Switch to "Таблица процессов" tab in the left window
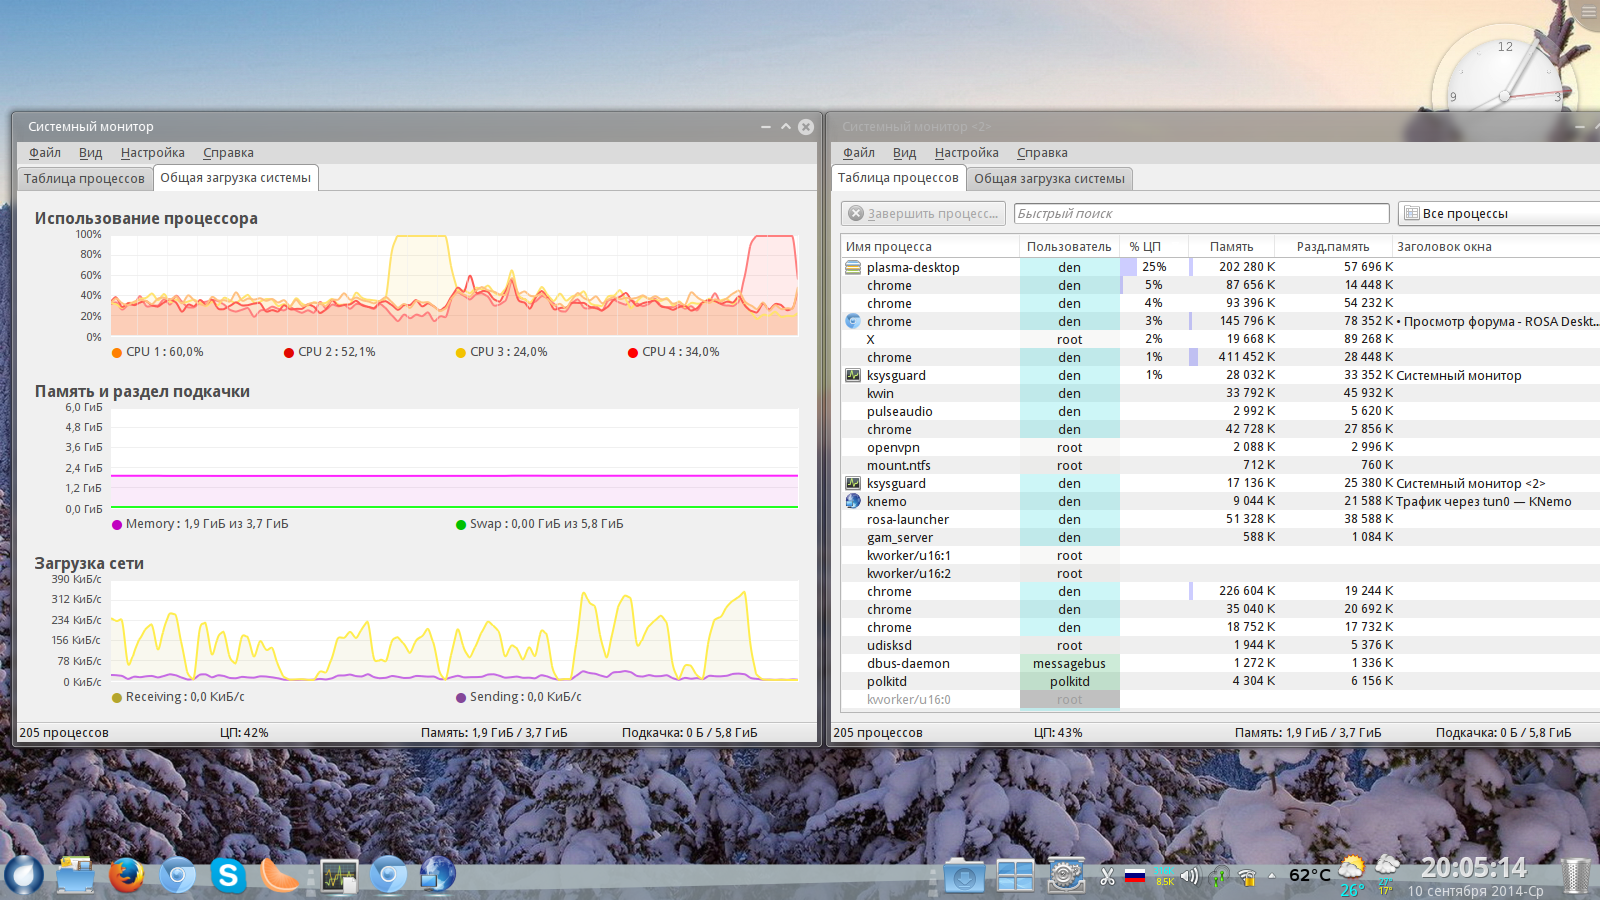Screen dimensions: 1600x900 84,178
